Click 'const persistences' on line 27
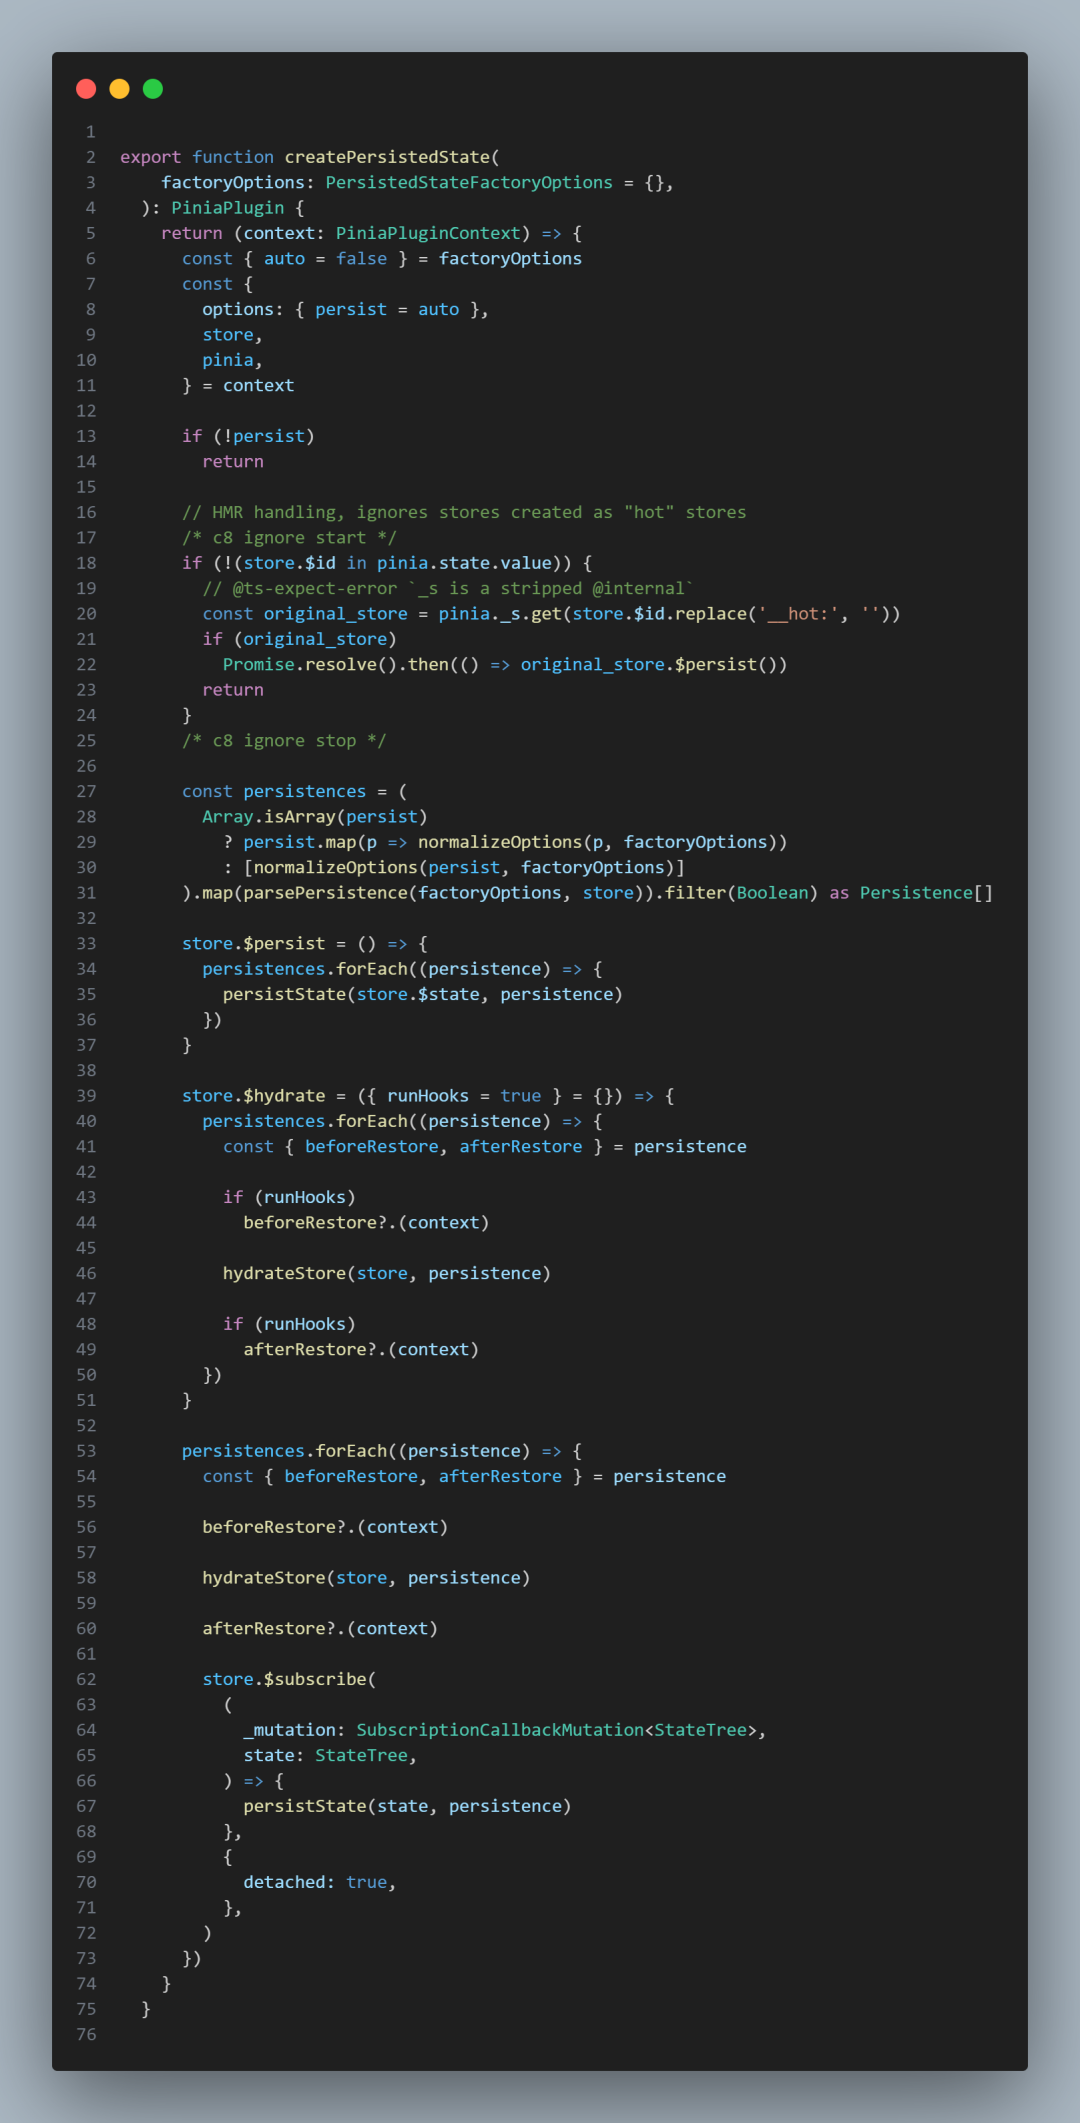1080x2123 pixels. click(274, 792)
